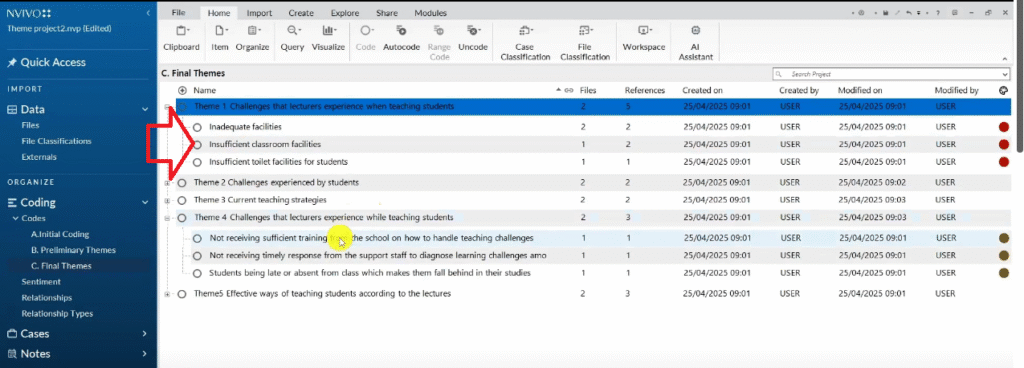Screen dimensions: 1024x368
Task: Select the circle for Inadequate facilities
Action: click(198, 127)
